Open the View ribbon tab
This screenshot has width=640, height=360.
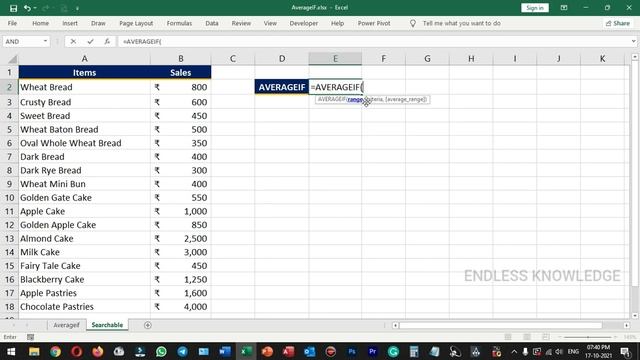tap(270, 23)
